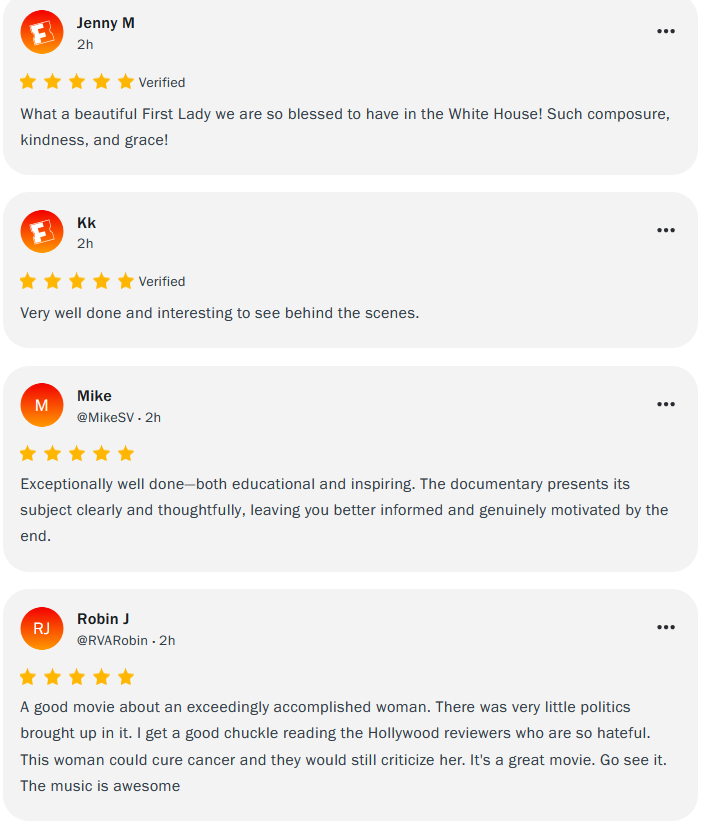Click the Verified badge on Jenny M's review
Viewport: 715px width, 827px height.
tap(162, 83)
